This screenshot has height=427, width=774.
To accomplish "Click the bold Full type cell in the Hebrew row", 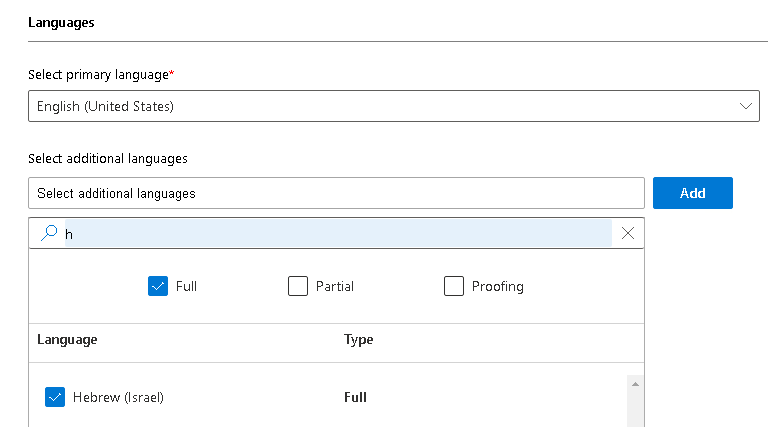I will tap(355, 397).
